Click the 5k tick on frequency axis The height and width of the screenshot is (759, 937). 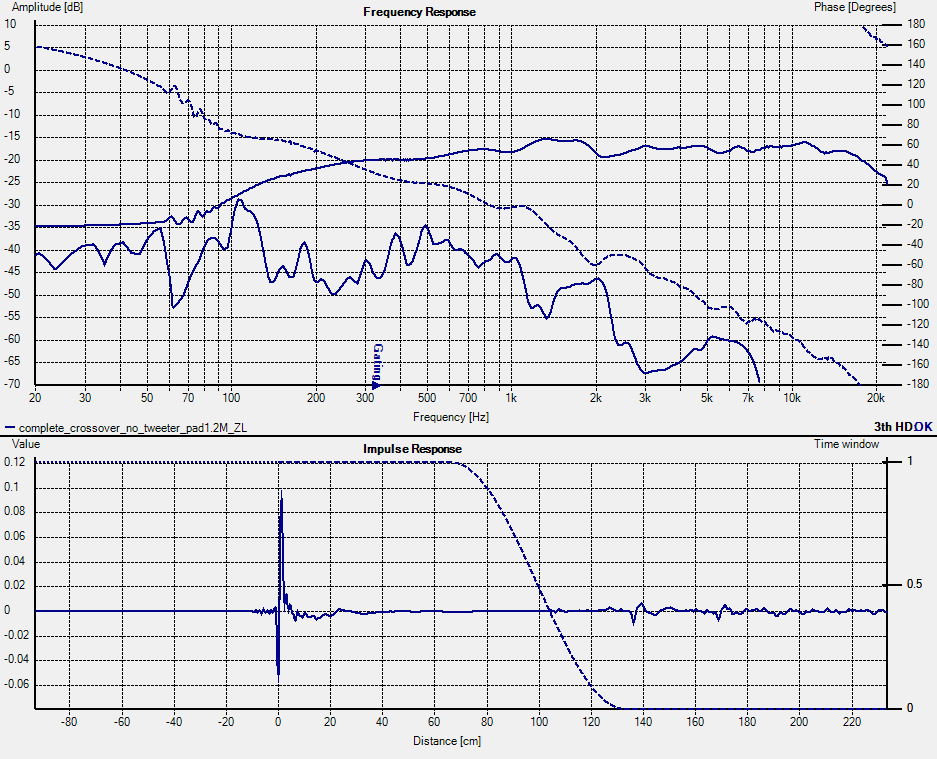click(x=706, y=398)
